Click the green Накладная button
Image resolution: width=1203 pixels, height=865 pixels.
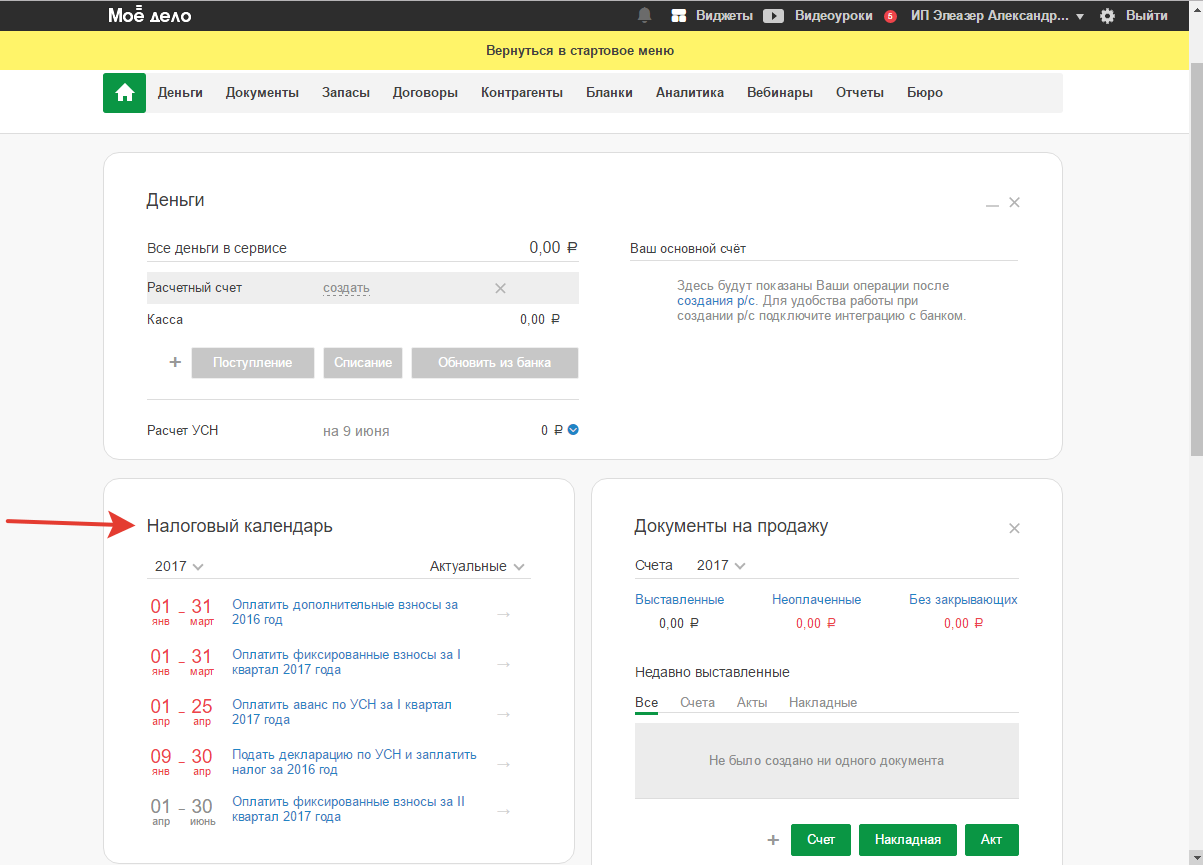[907, 839]
